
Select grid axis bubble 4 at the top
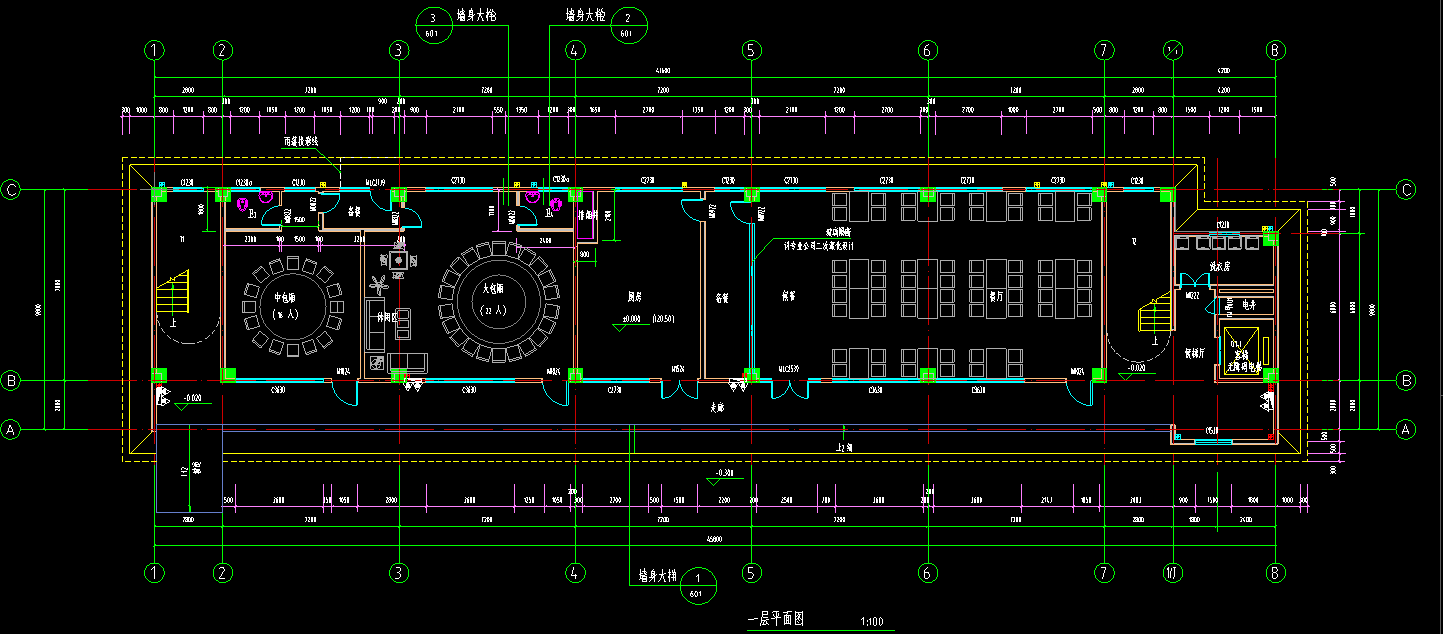click(x=574, y=50)
